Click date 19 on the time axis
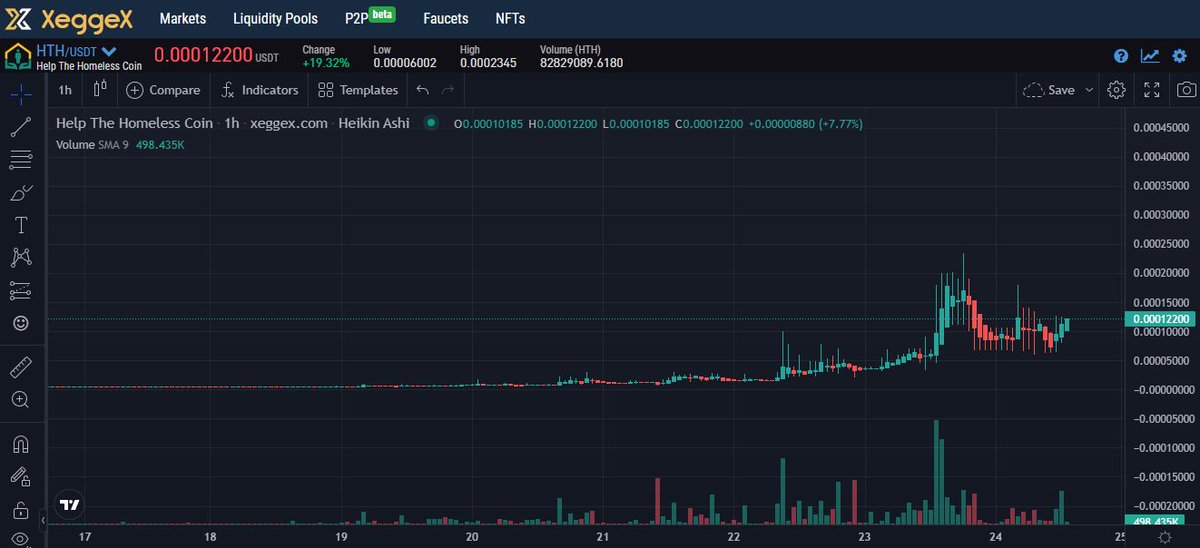The width and height of the screenshot is (1200, 548). 341,537
